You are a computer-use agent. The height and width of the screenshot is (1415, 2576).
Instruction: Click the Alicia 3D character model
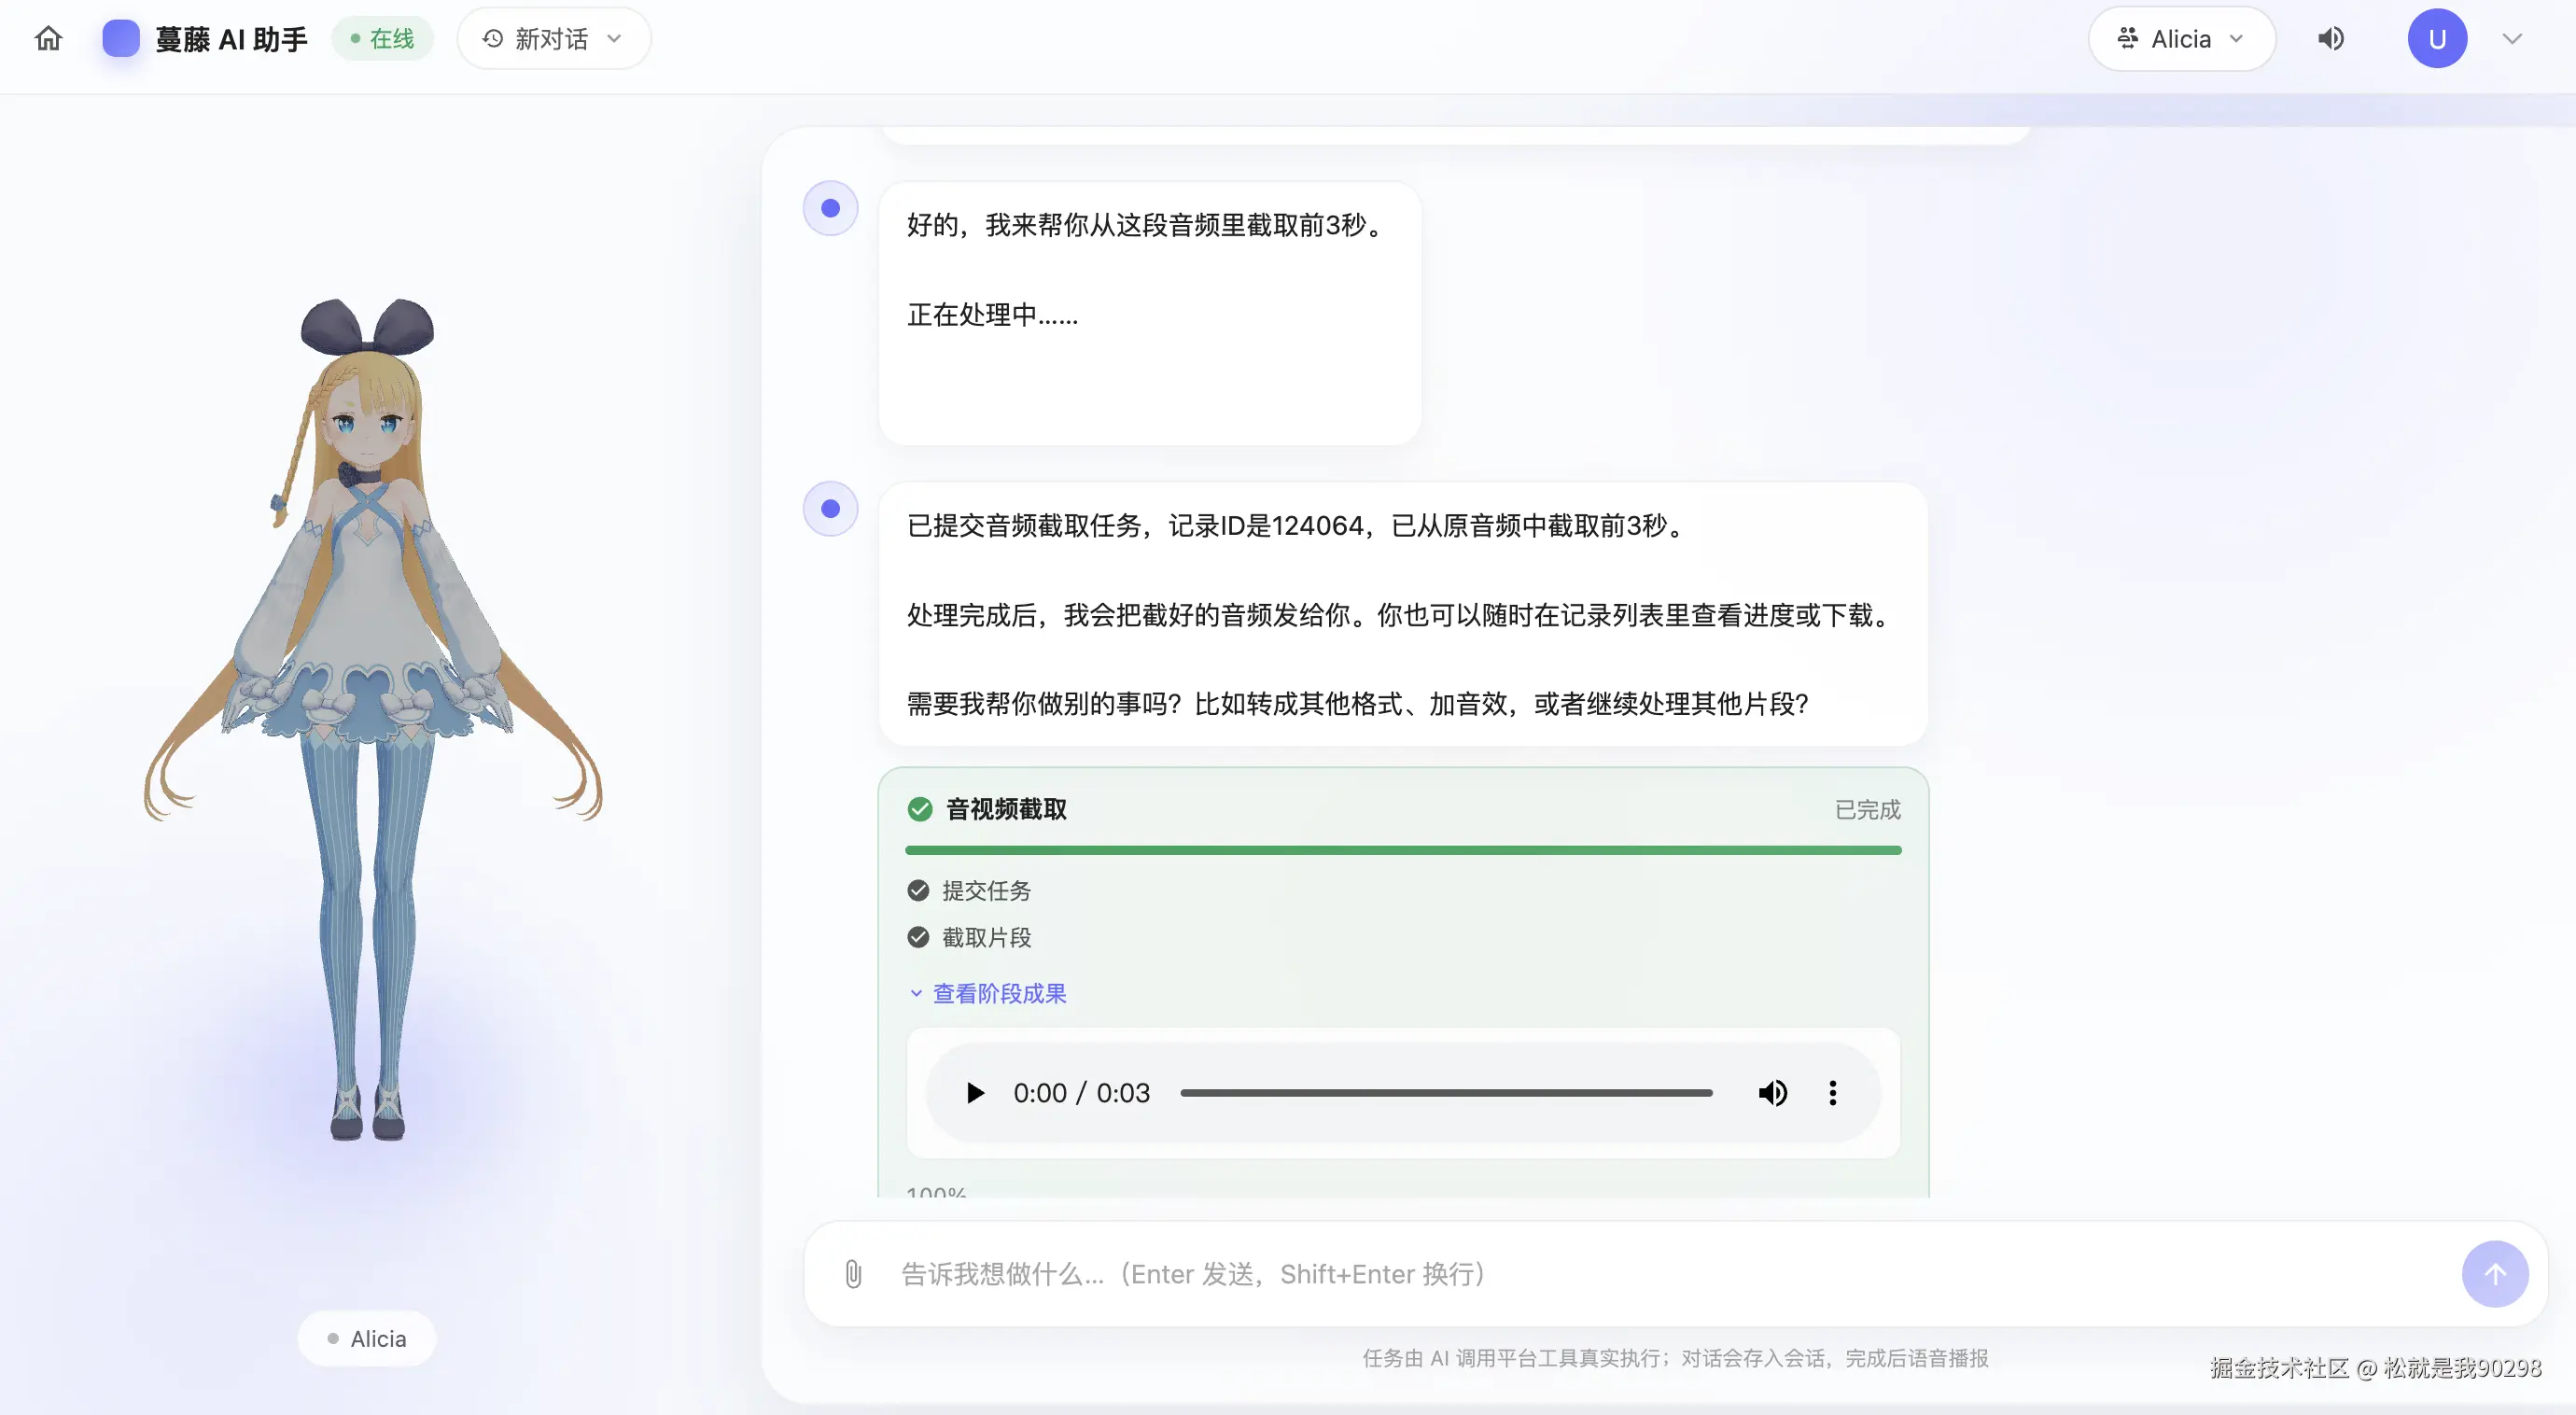[x=370, y=720]
